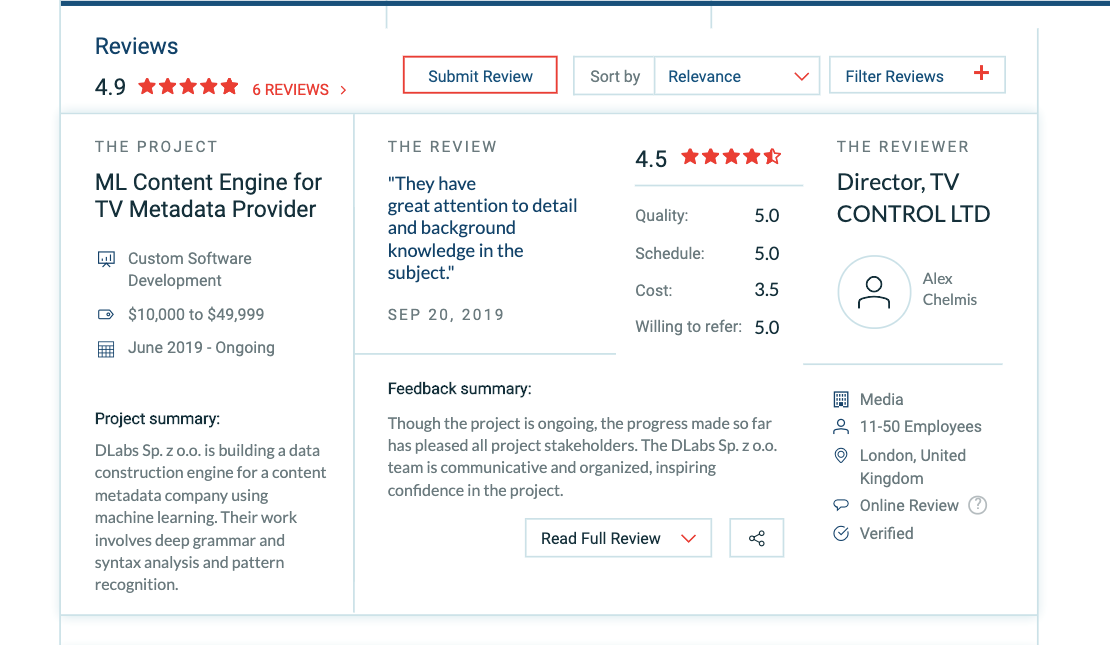This screenshot has height=645, width=1110.
Task: Expand the Filter Reviews panel
Action: pyautogui.click(x=917, y=75)
